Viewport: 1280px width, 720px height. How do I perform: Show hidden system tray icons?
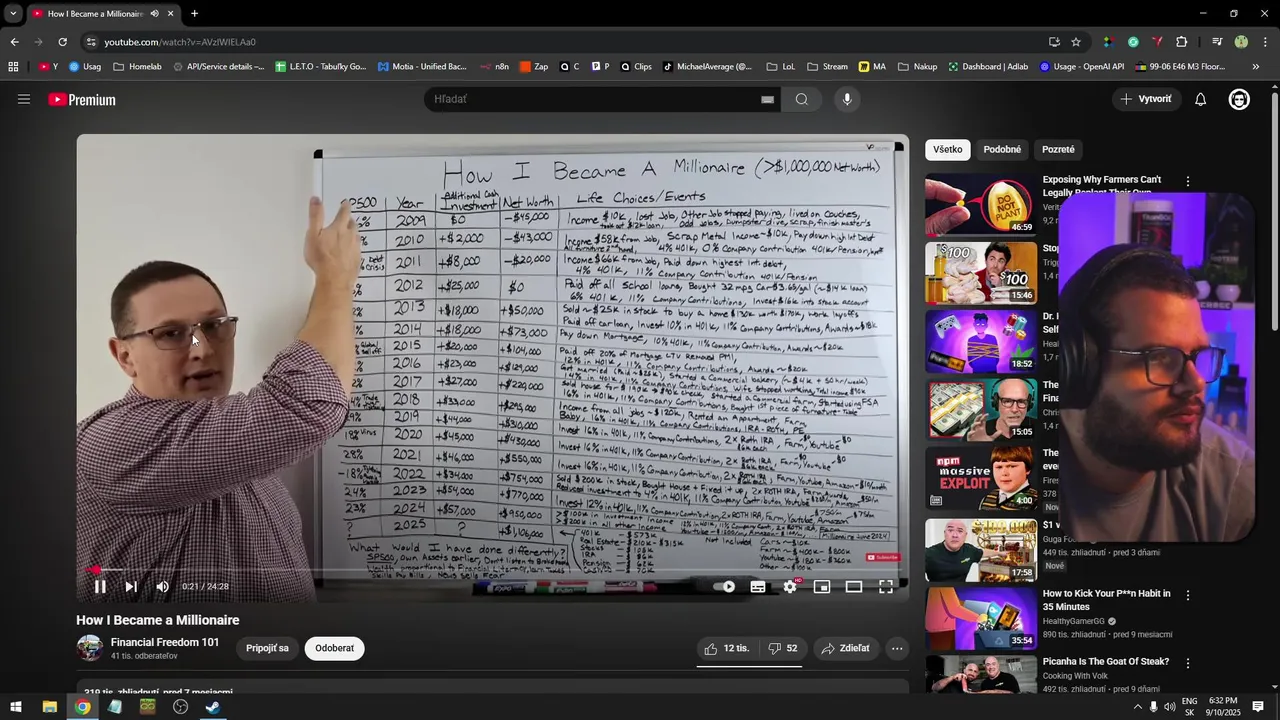click(x=1137, y=707)
